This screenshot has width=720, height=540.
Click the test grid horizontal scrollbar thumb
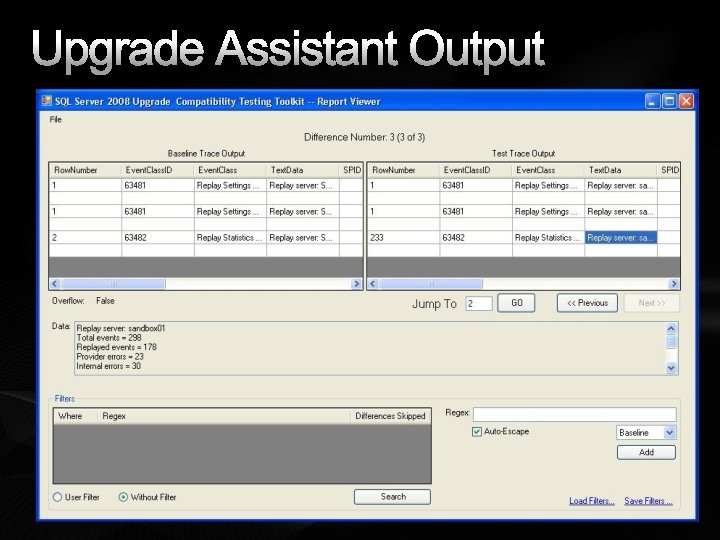tap(431, 284)
